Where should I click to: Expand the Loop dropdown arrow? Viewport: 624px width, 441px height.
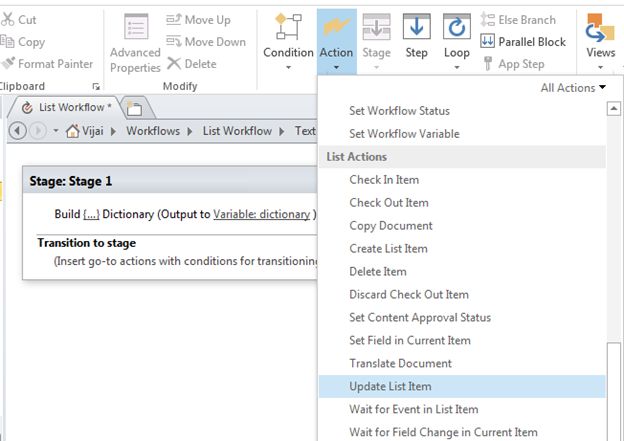point(456,68)
